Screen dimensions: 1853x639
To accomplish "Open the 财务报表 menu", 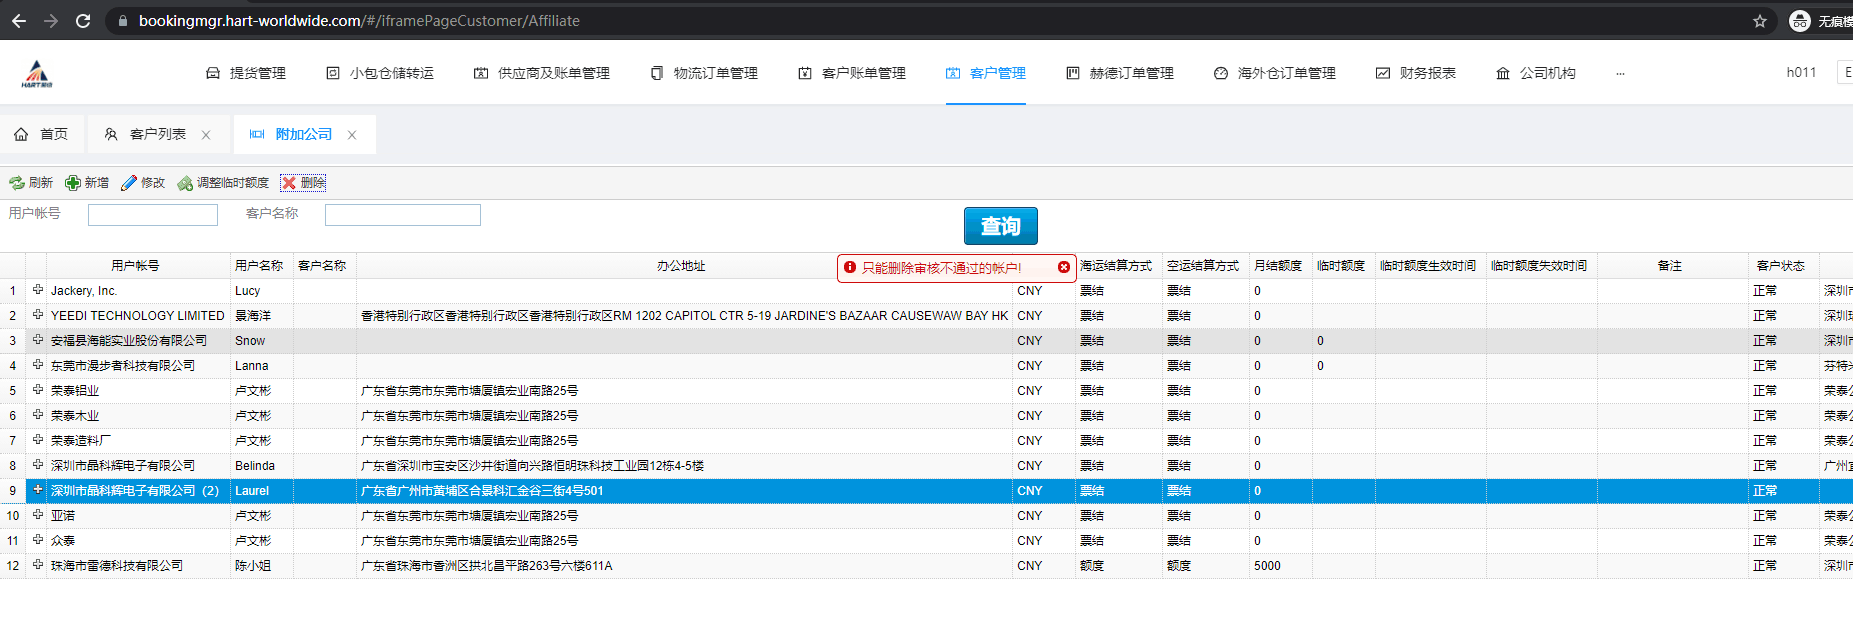I will 1416,74.
